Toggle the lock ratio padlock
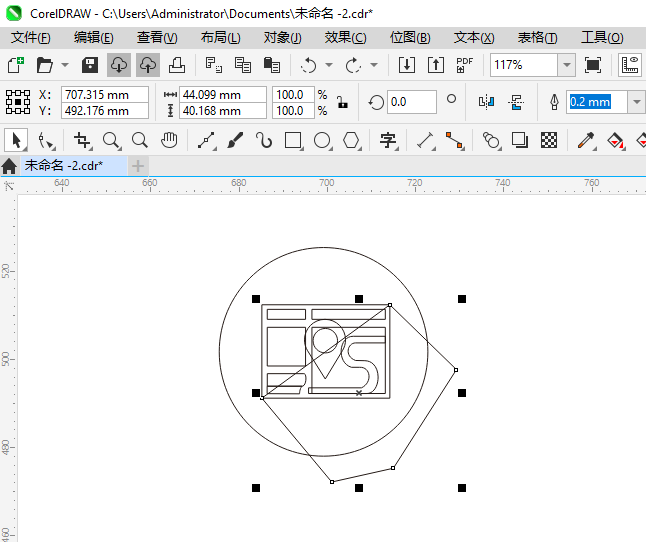This screenshot has height=542, width=646. [x=342, y=102]
